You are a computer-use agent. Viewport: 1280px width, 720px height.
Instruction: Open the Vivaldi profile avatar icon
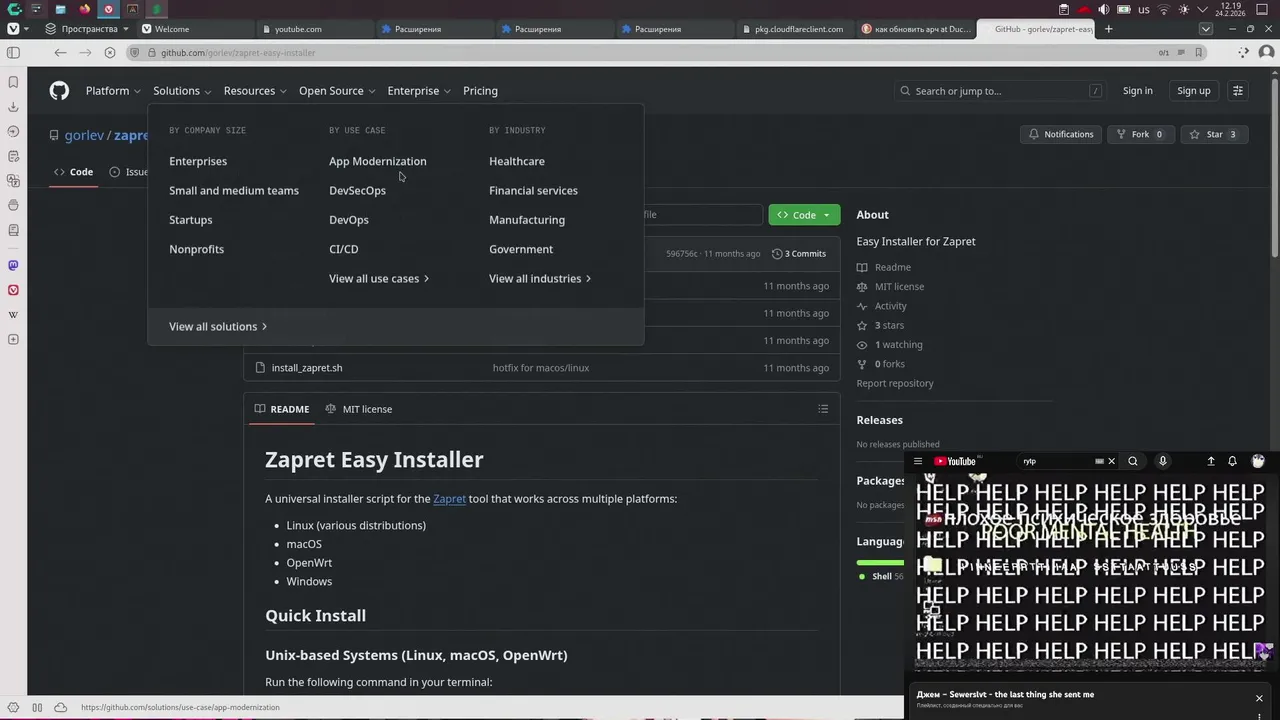pos(1266,53)
